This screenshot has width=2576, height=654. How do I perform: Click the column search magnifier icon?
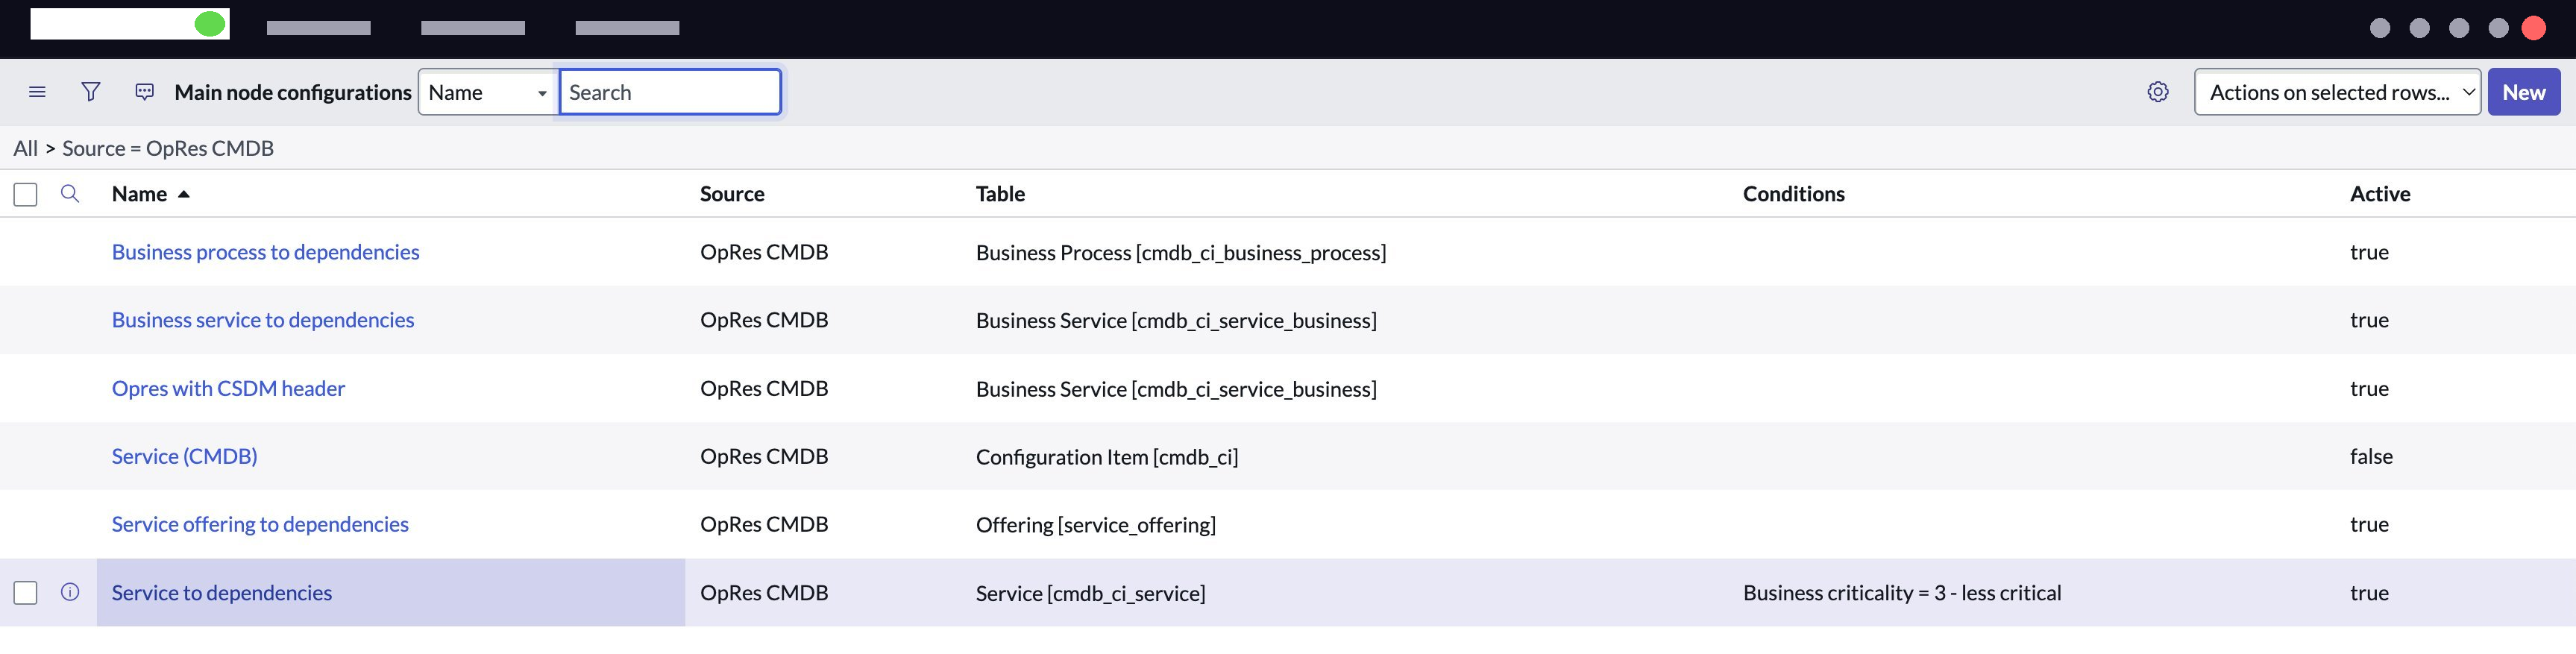click(x=70, y=193)
